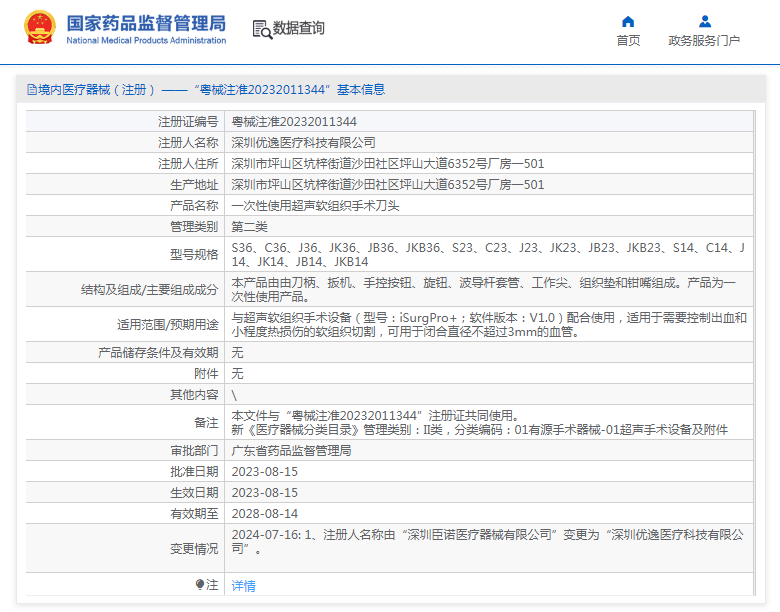Click the 批准日期 value 2023-08-15
This screenshot has height=612, width=780.
click(265, 471)
